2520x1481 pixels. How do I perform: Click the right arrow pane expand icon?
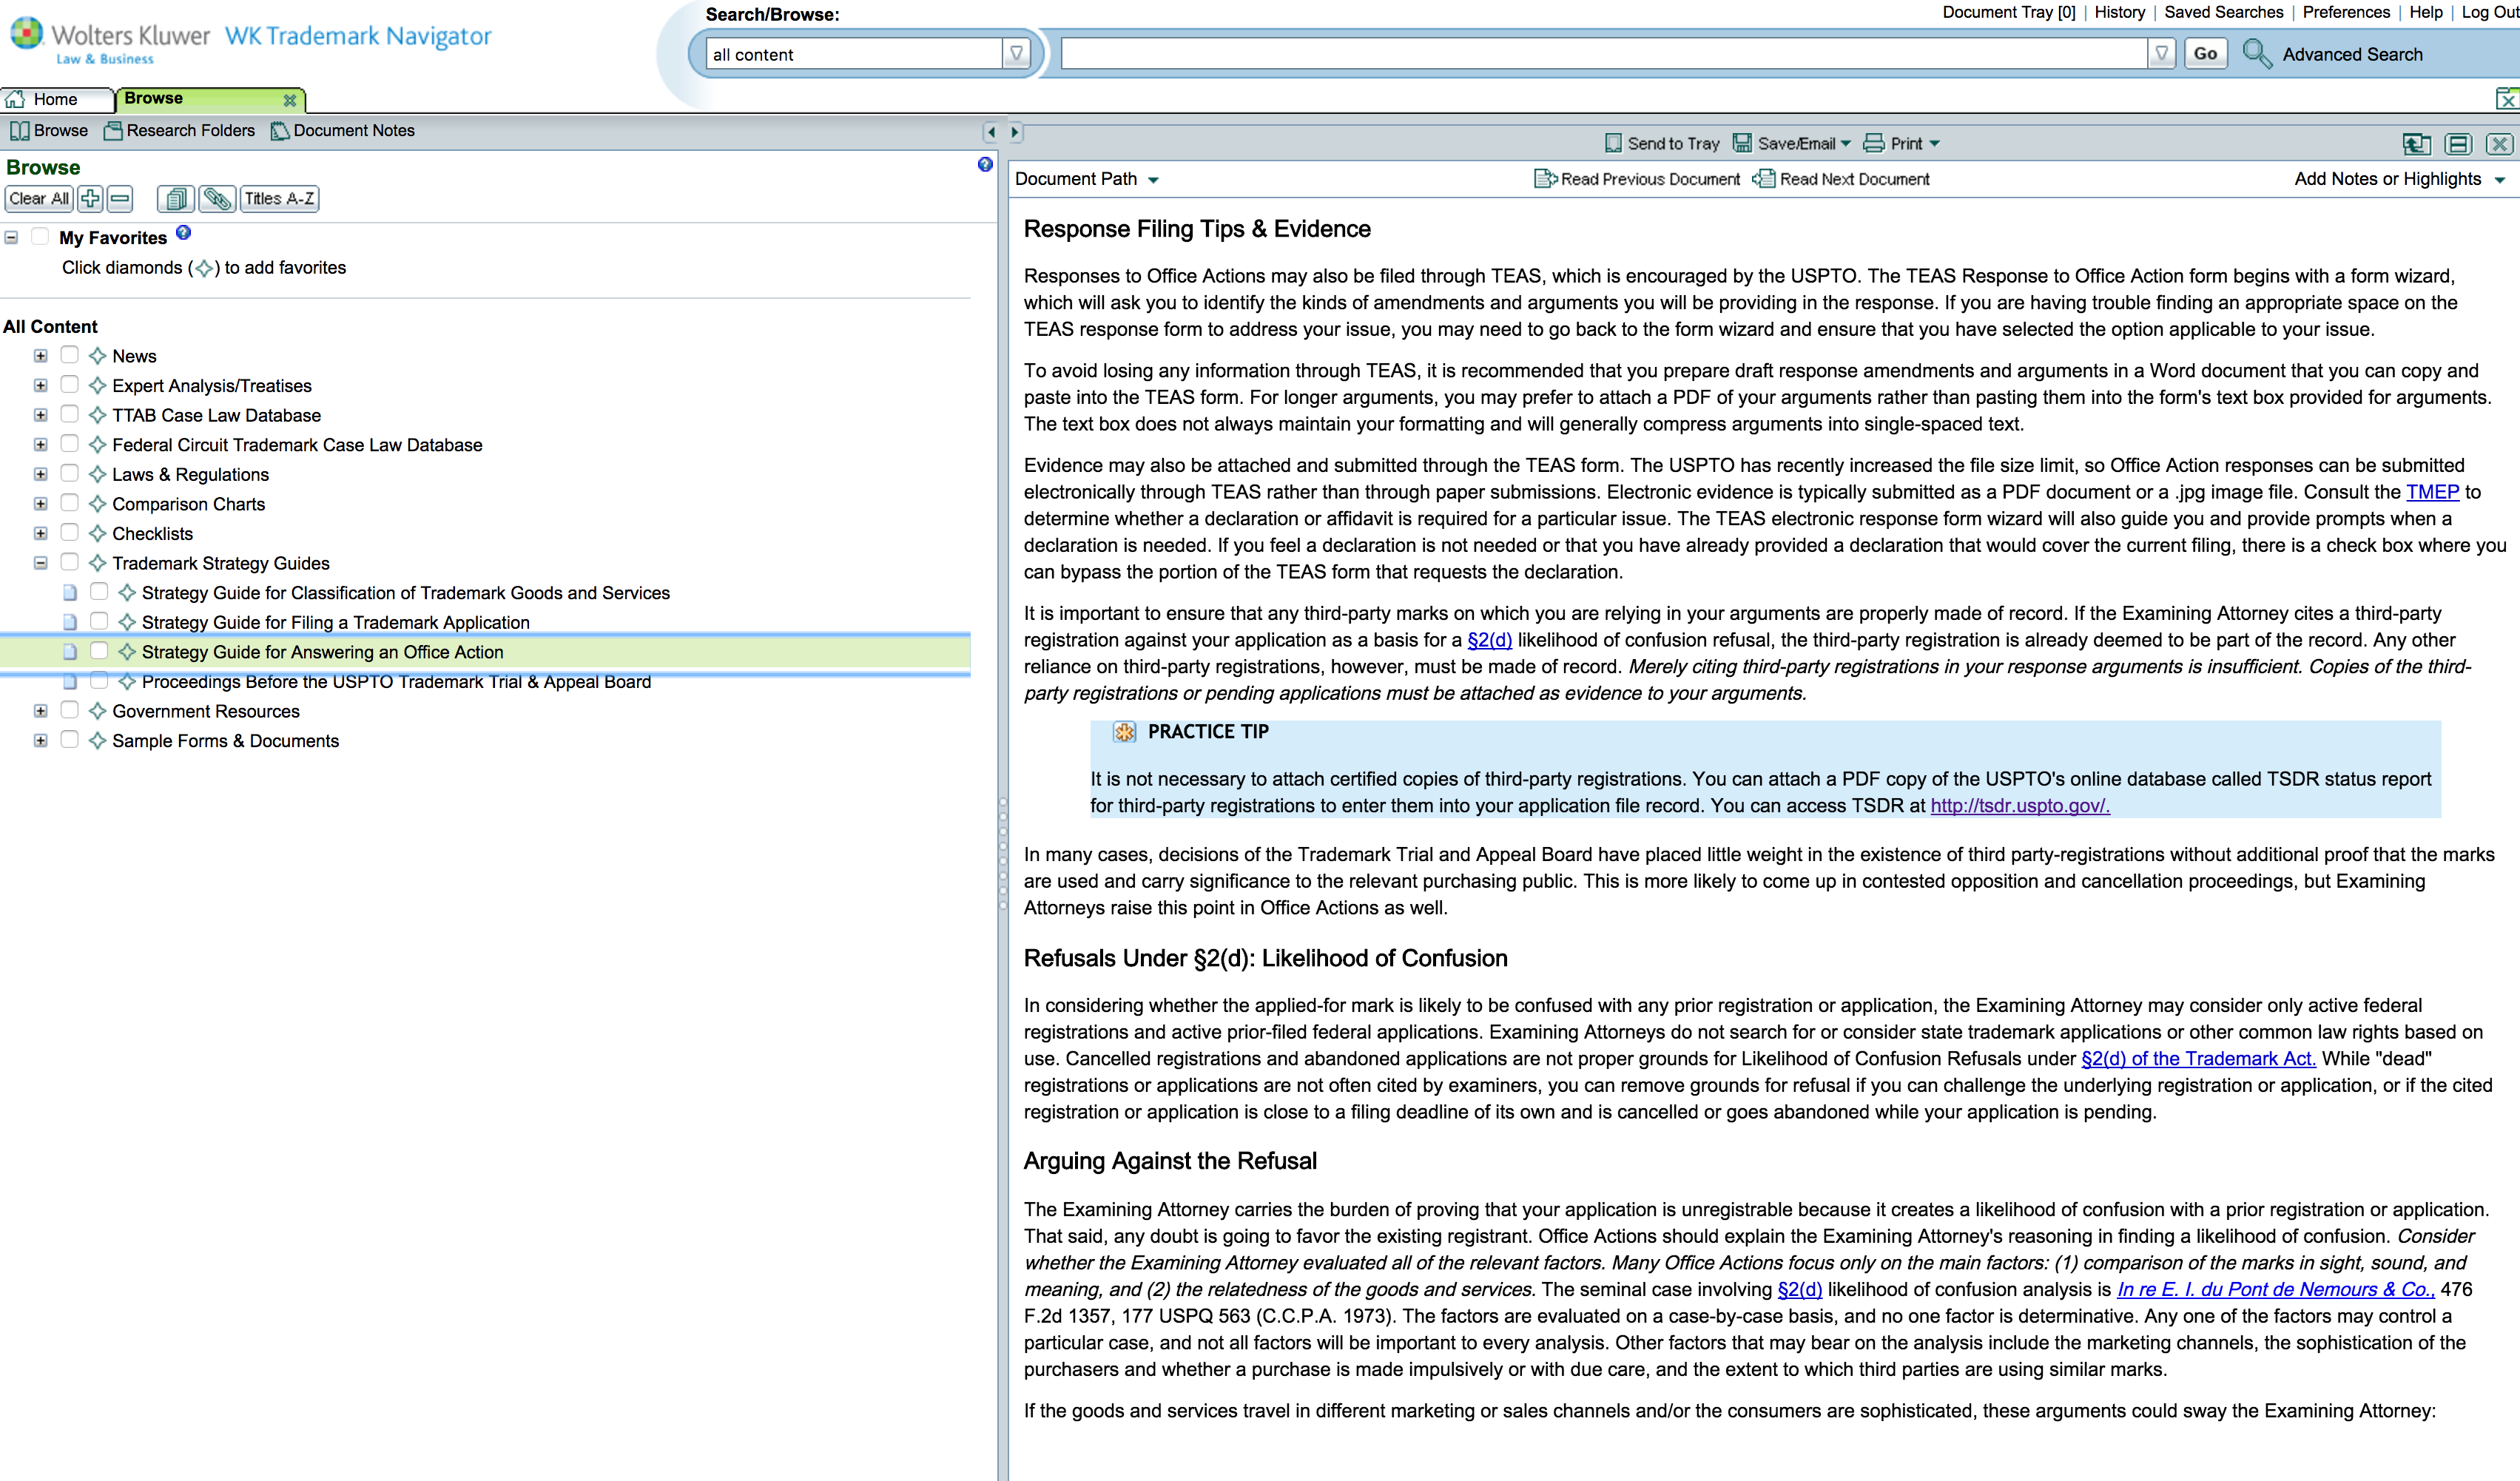tap(1015, 131)
